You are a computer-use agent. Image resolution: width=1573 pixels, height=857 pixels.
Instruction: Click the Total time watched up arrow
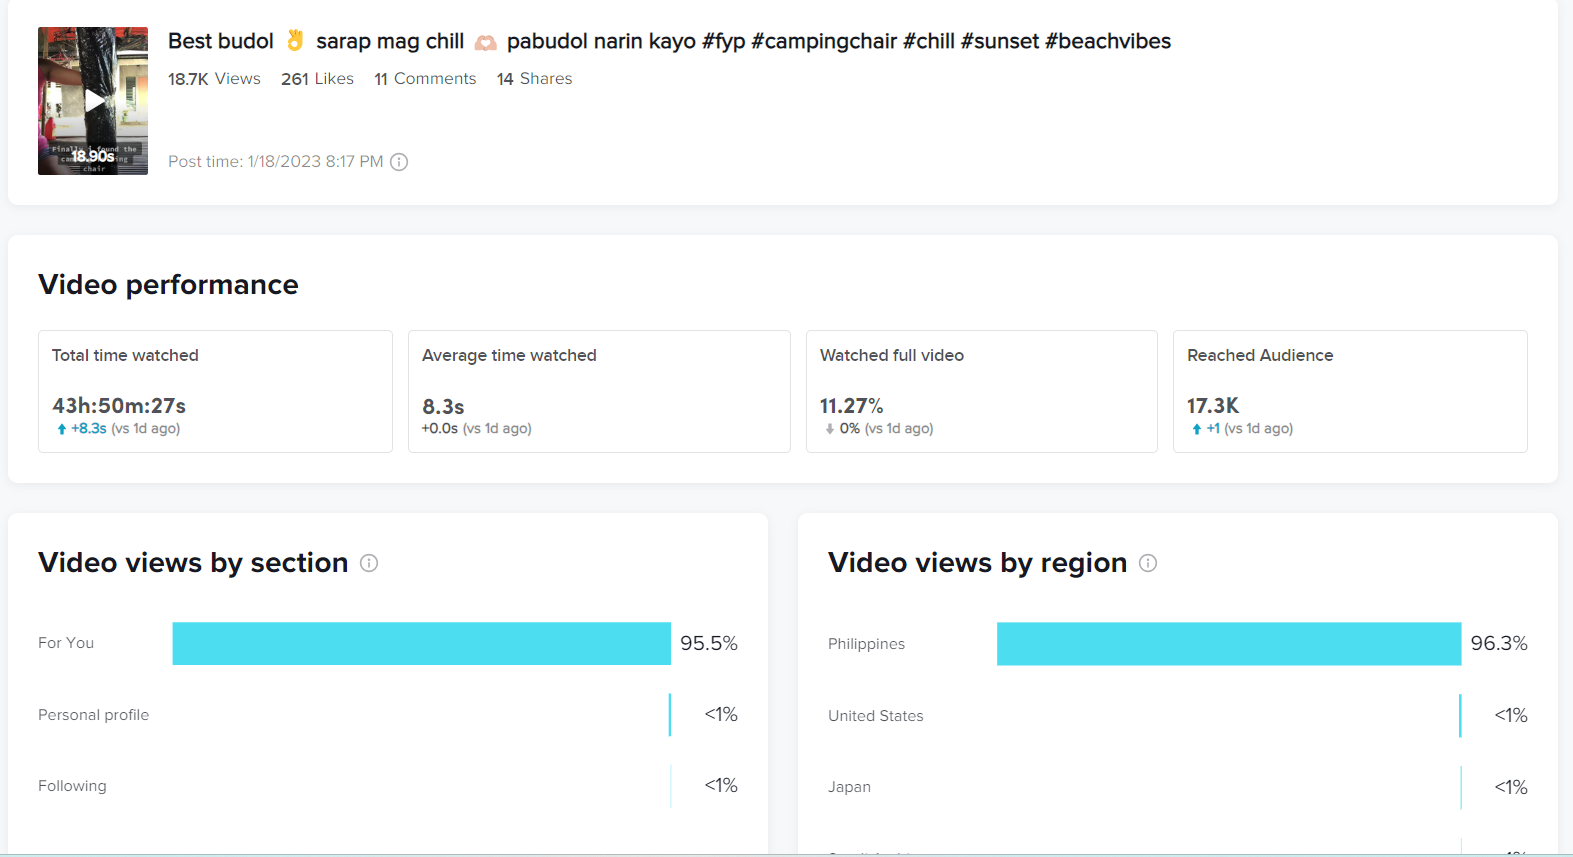pyautogui.click(x=62, y=429)
